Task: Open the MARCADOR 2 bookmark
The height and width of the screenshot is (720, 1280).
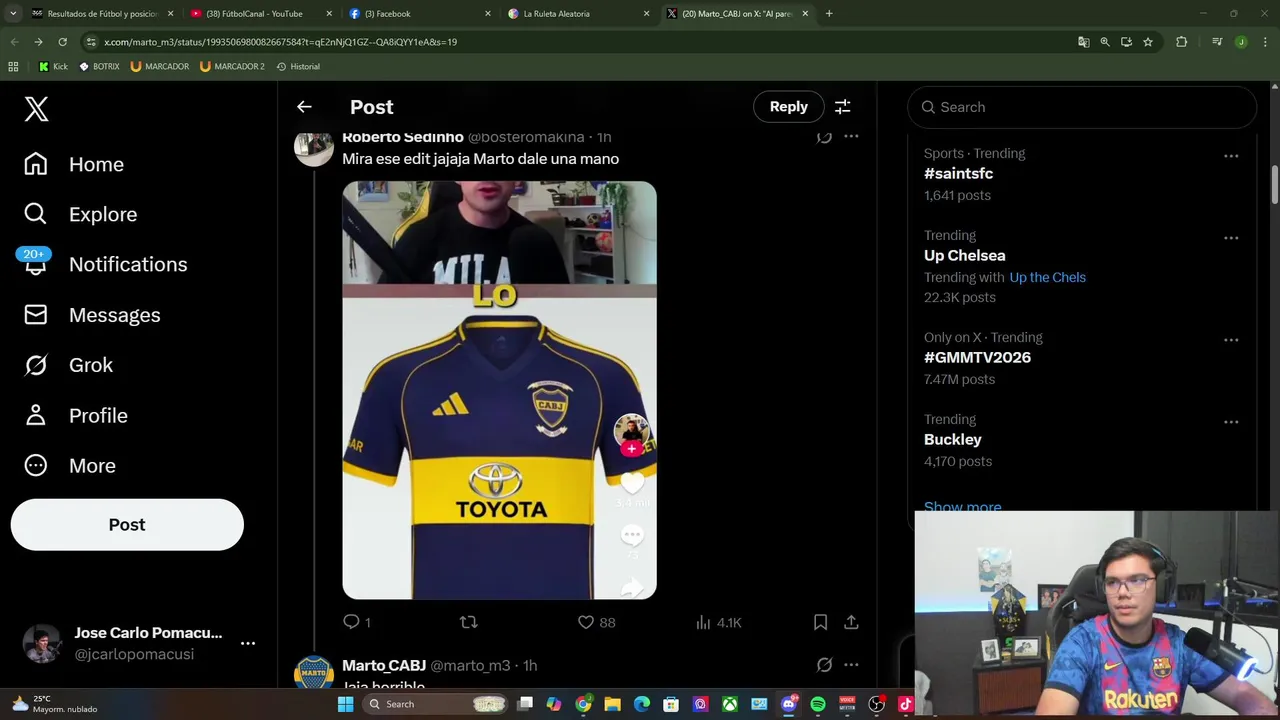Action: click(x=232, y=66)
